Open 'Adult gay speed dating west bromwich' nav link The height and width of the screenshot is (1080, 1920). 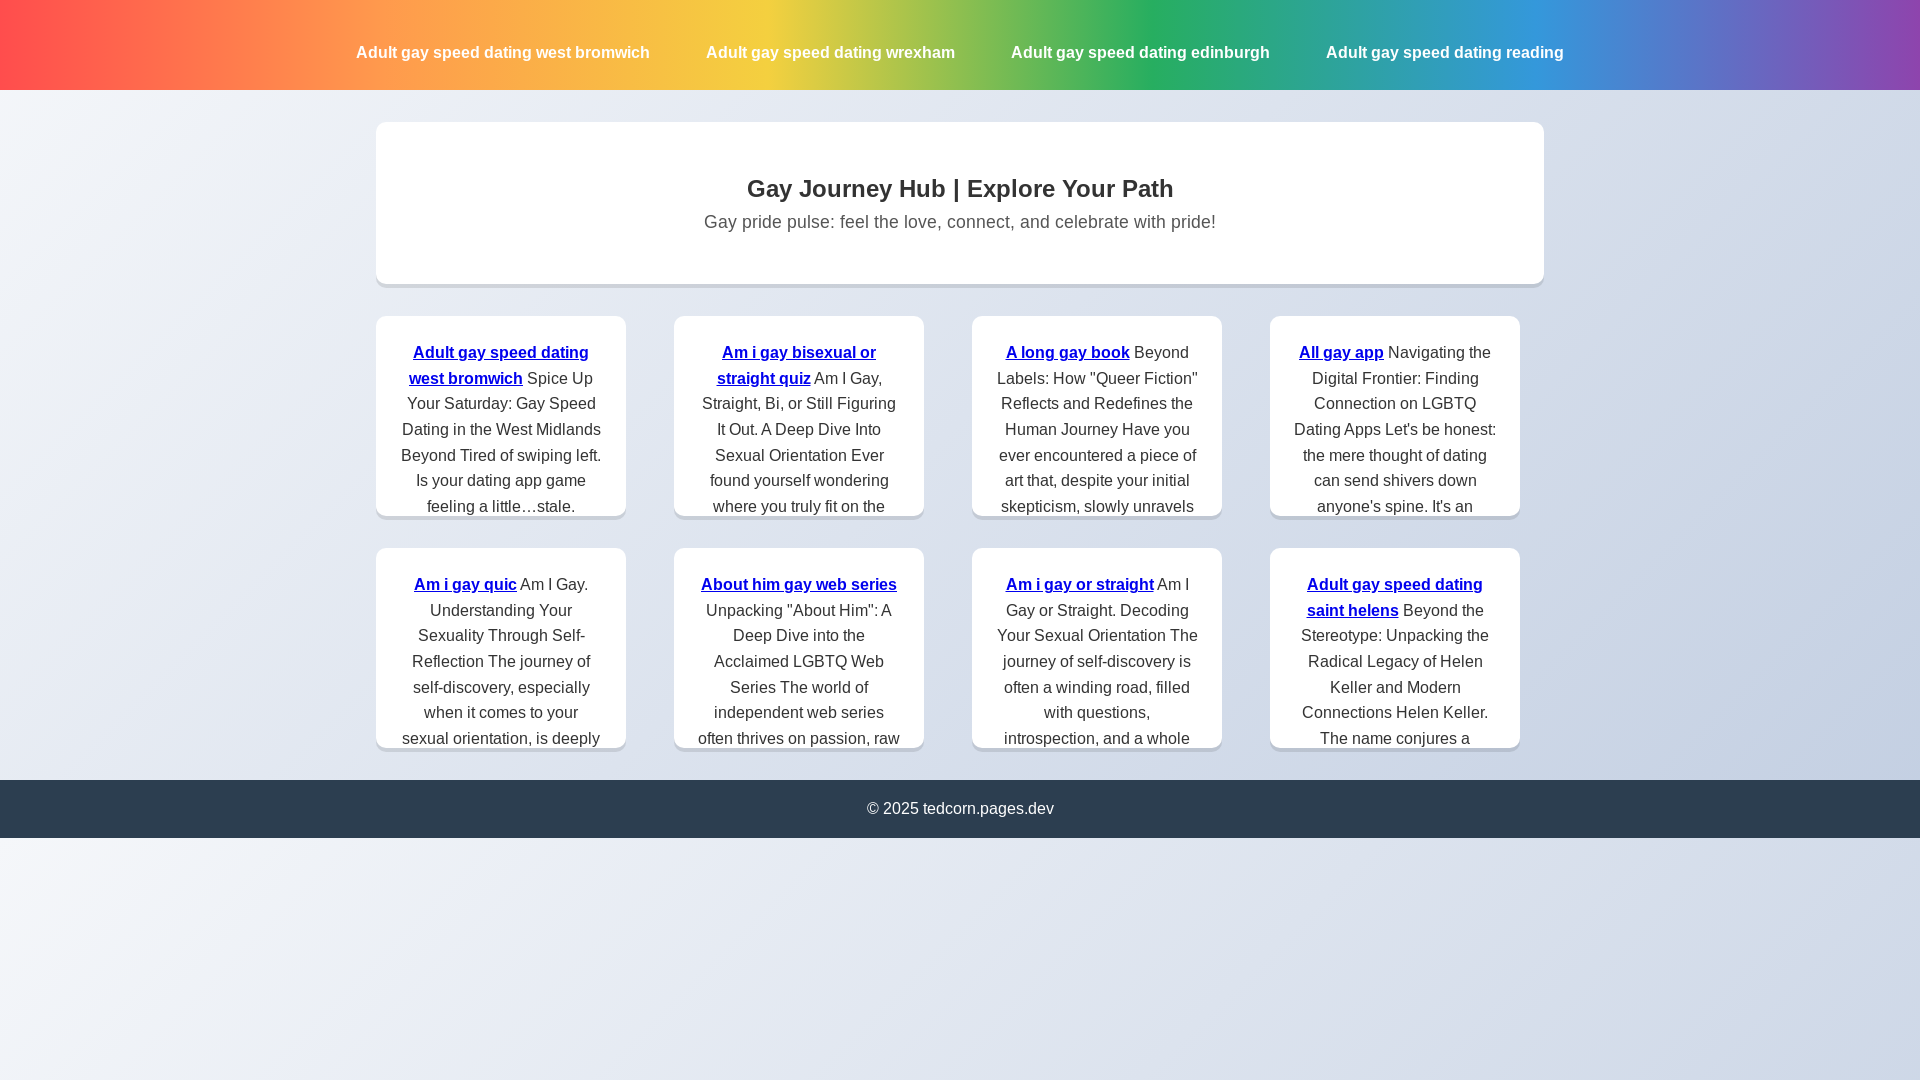[502, 52]
